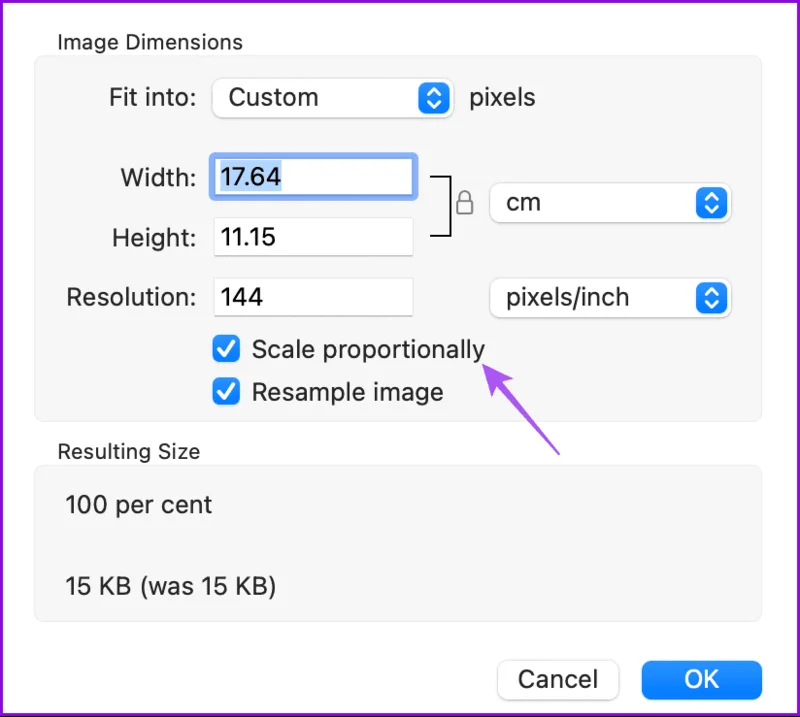Click the 15 KB resulting file size text
This screenshot has width=800, height=717.
pyautogui.click(x=170, y=586)
